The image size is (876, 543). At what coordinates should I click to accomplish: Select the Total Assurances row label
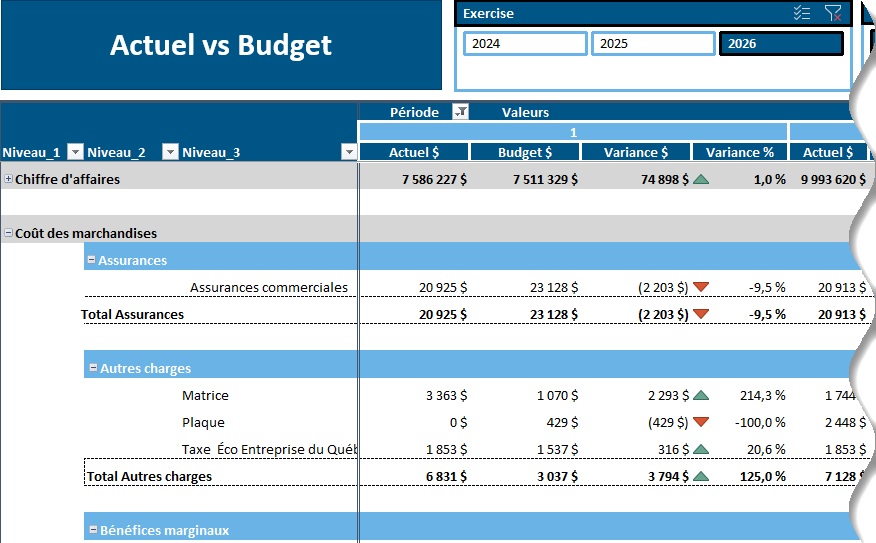133,314
